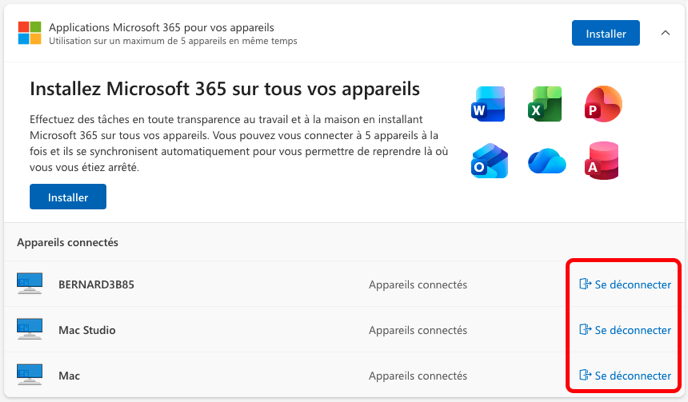This screenshot has height=402, width=688.
Task: Sign out BERNARD3B85 via Se déconnecter
Action: tap(625, 284)
